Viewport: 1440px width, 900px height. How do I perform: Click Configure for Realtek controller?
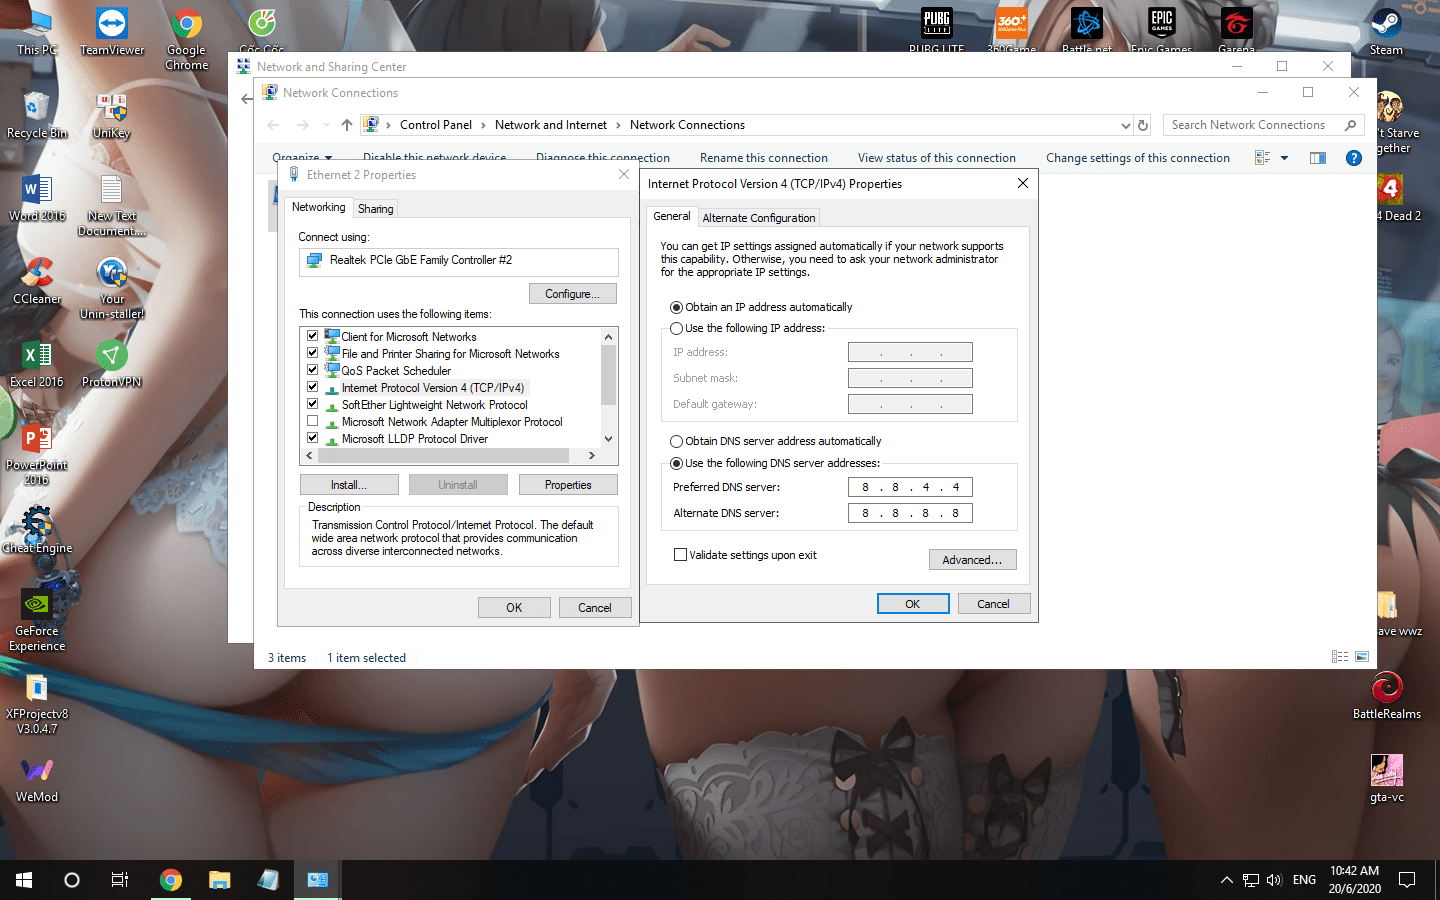click(573, 294)
